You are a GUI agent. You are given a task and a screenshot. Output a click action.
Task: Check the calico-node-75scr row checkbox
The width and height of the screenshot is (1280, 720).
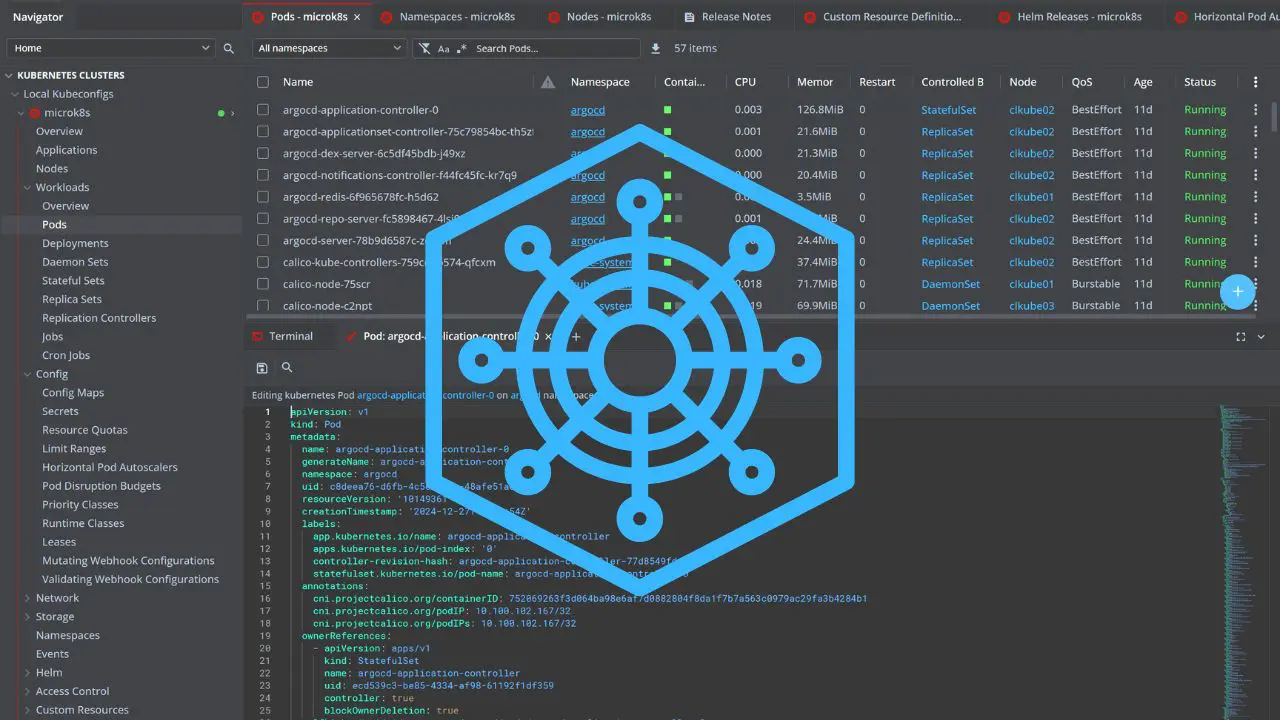tap(263, 284)
